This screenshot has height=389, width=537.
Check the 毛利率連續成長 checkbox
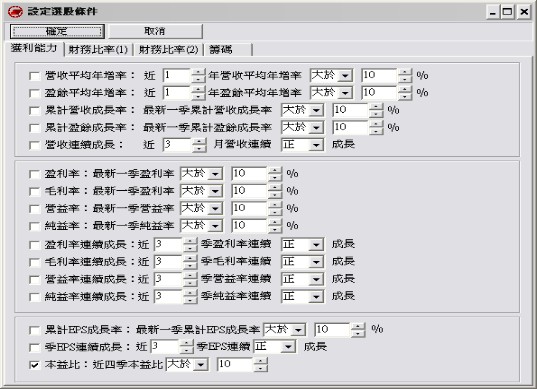pyautogui.click(x=34, y=262)
